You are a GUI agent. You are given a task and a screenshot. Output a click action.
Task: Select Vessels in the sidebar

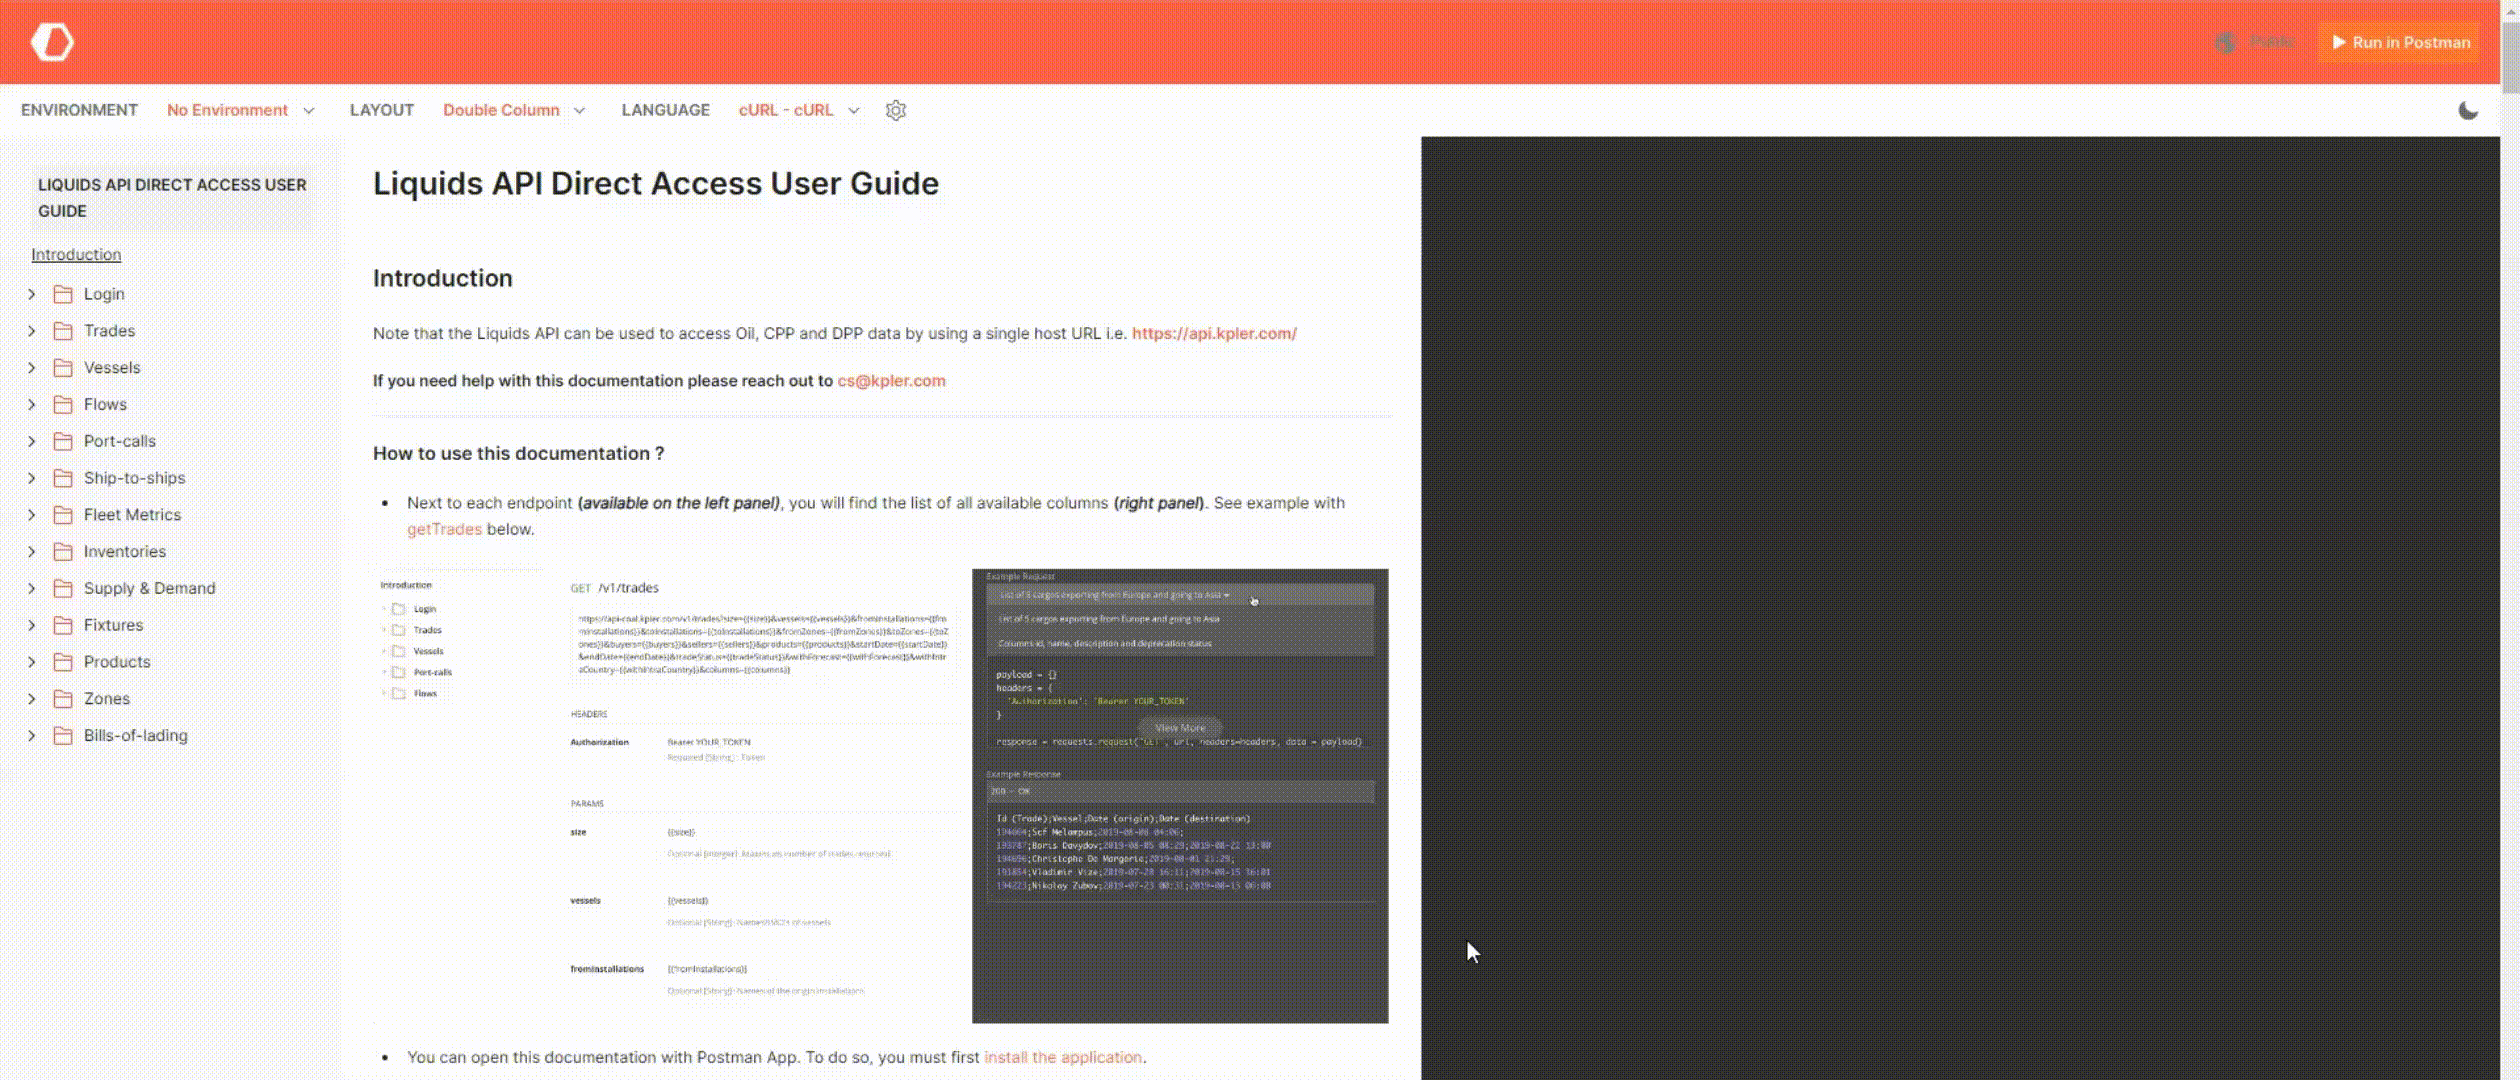click(112, 368)
